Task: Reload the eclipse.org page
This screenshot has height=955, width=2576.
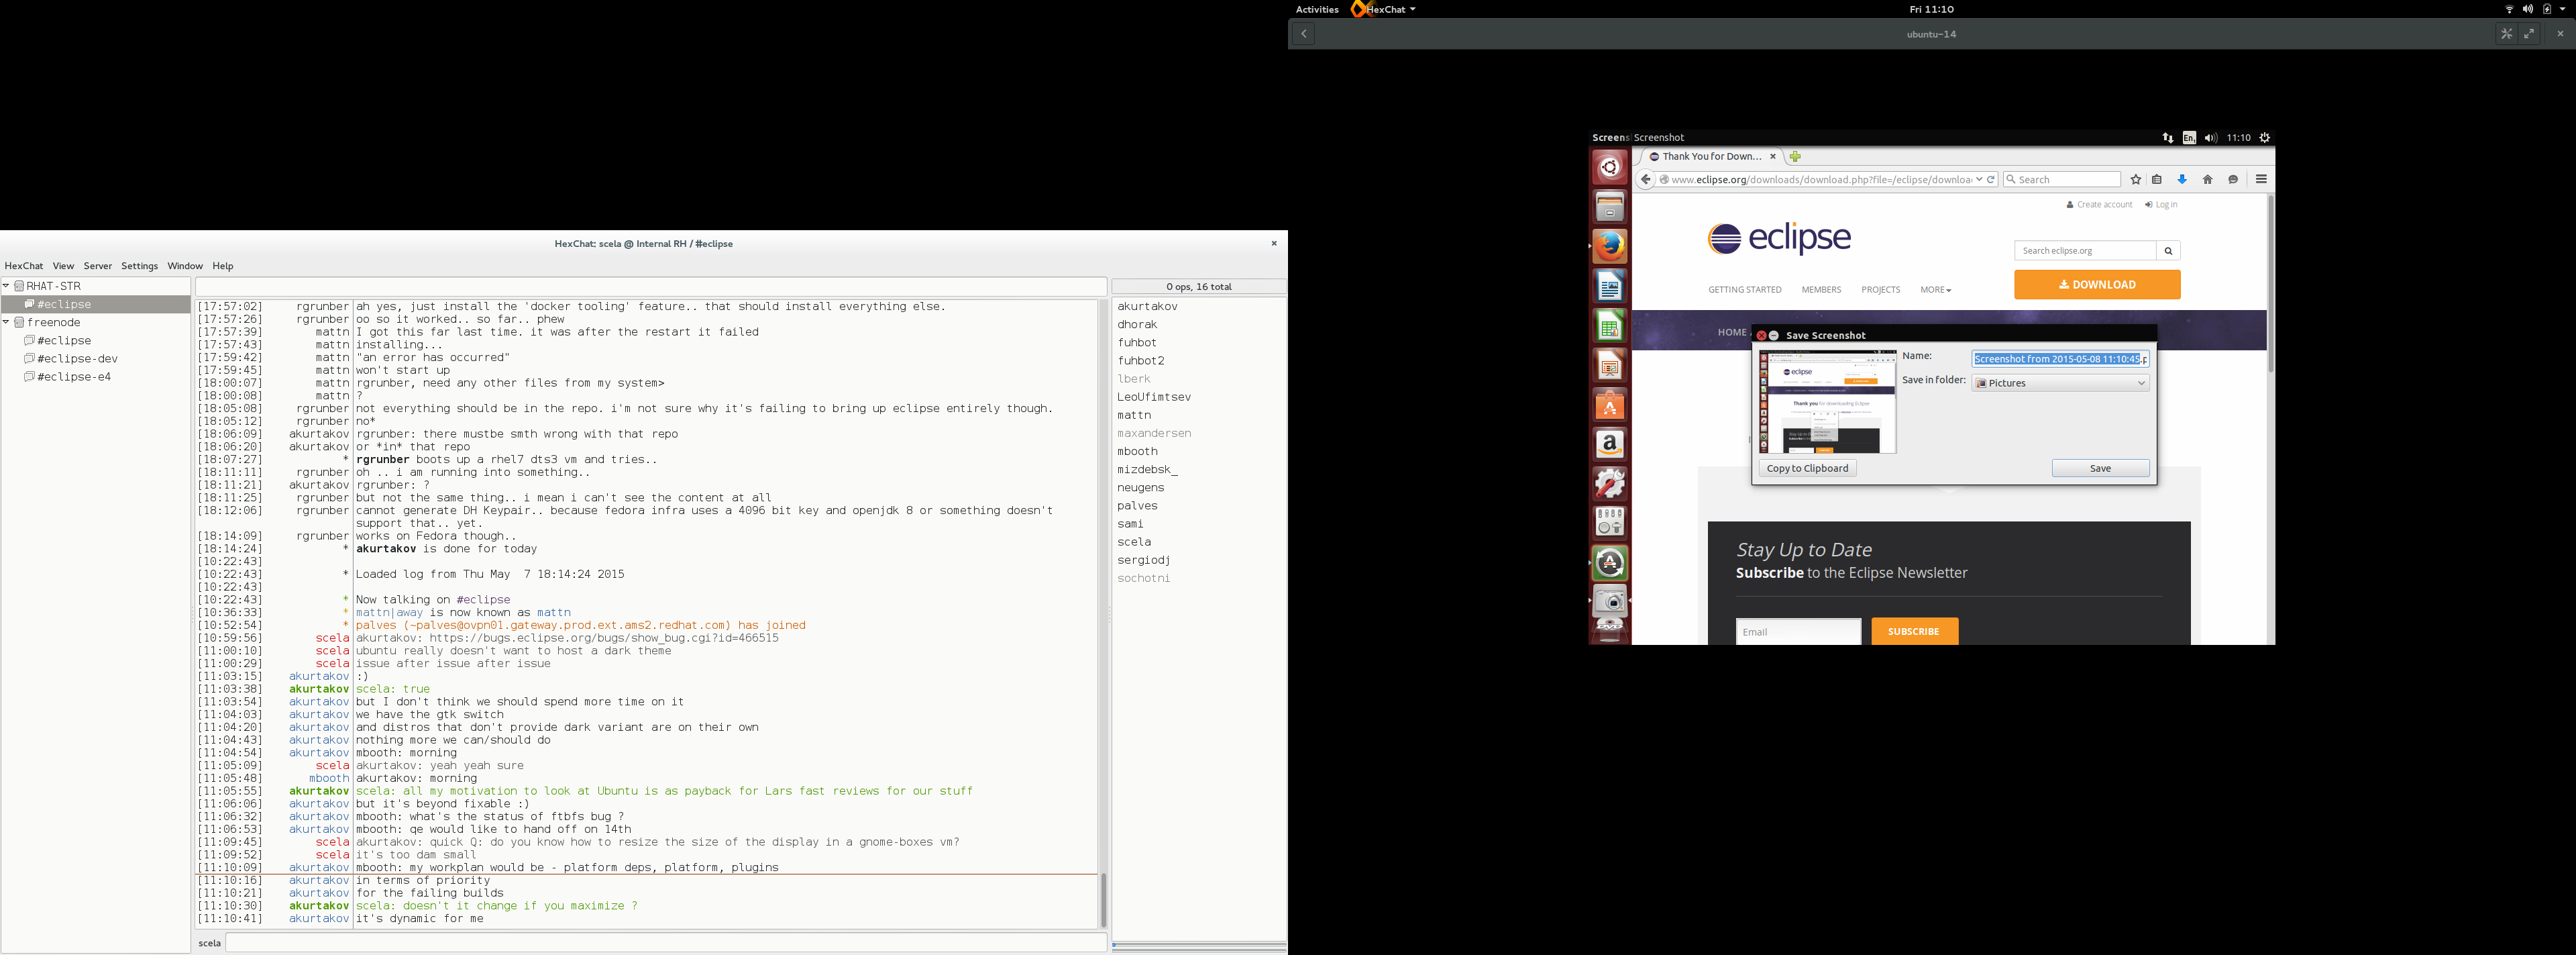Action: coord(1991,180)
